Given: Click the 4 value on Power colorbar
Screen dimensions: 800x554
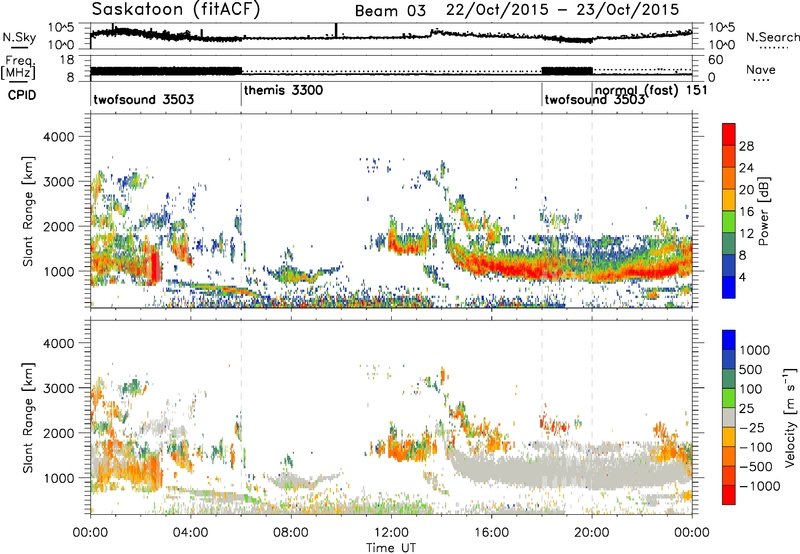Looking at the screenshot, I should 742,277.
